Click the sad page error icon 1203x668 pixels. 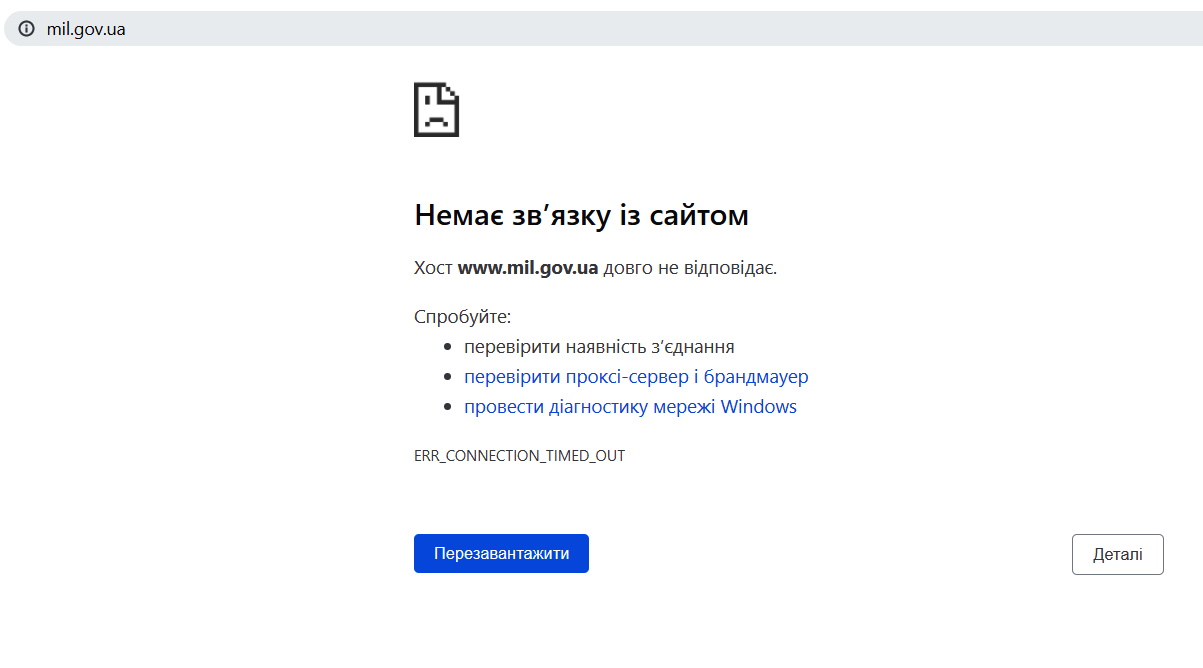[x=436, y=110]
